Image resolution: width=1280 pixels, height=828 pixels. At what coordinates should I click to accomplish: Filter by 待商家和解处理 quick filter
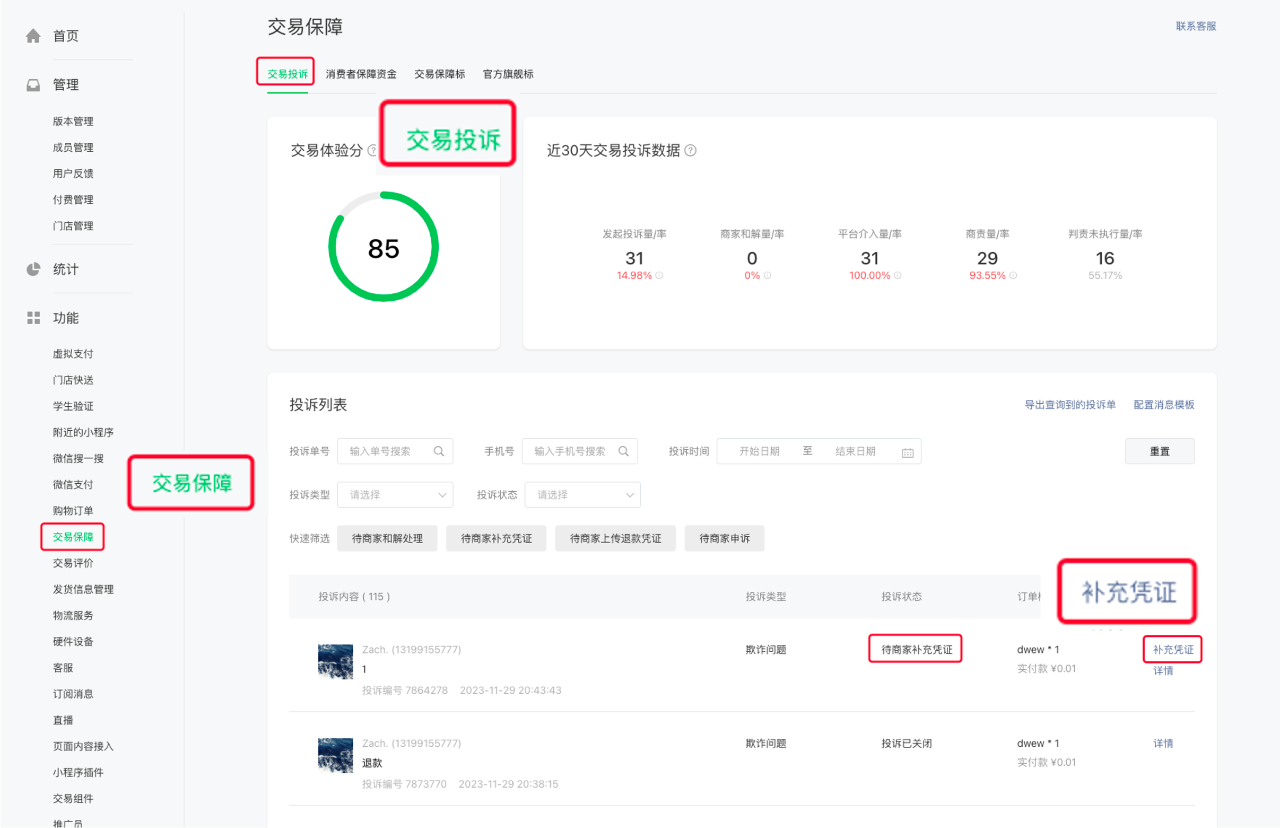click(x=387, y=539)
